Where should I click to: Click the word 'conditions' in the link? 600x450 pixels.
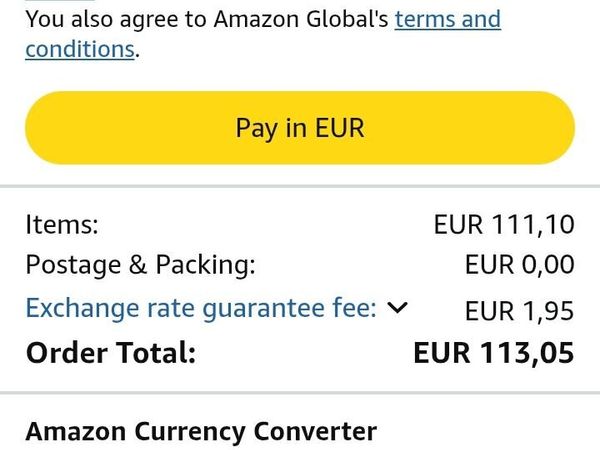click(x=79, y=49)
